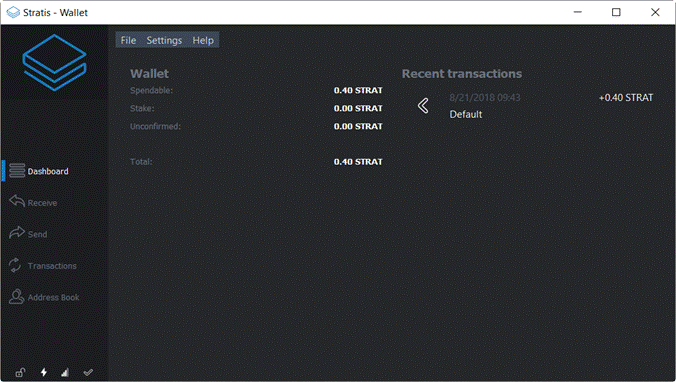Click the Receive arrow icon
The image size is (676, 382).
tap(17, 200)
